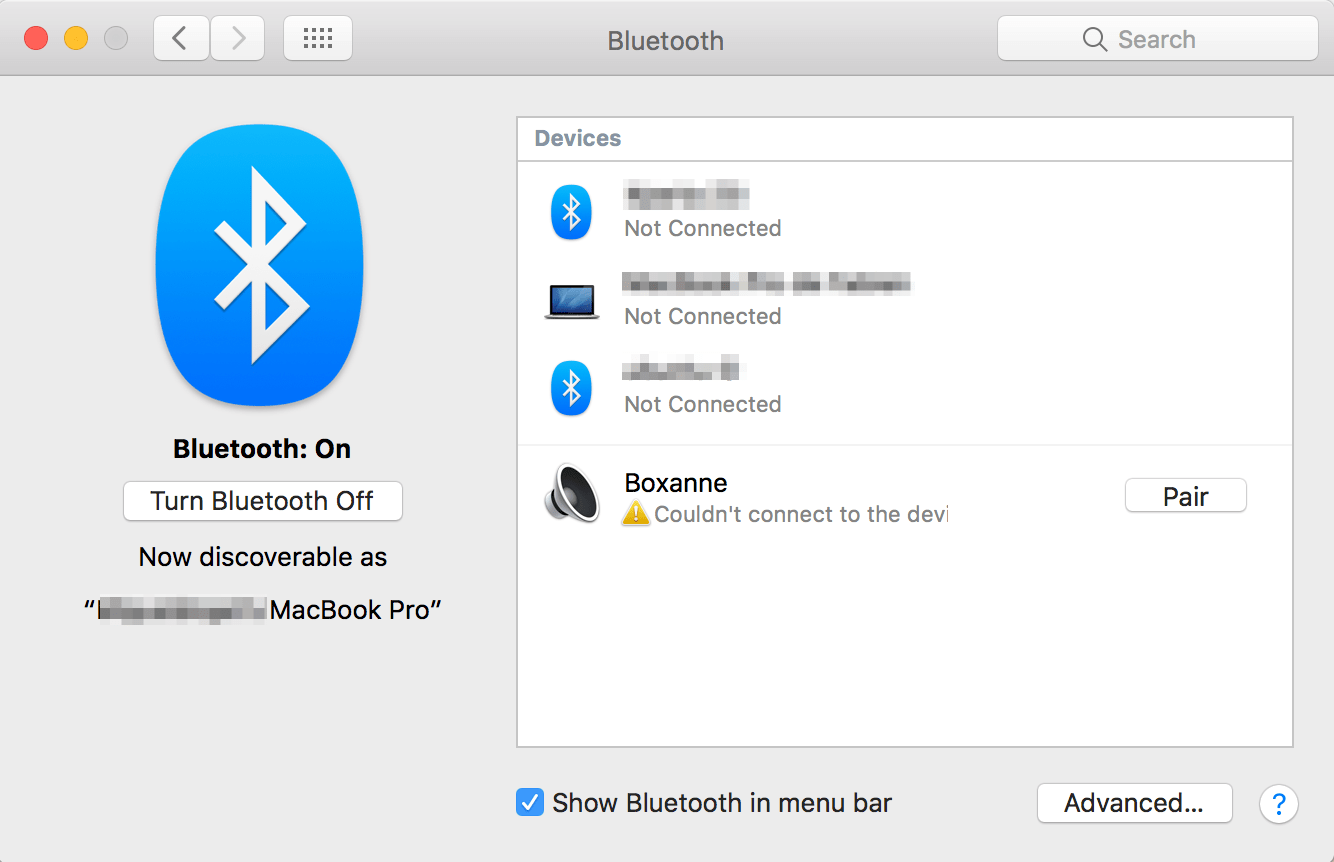
Task: Open Bluetooth help with the question mark
Action: coord(1279,804)
